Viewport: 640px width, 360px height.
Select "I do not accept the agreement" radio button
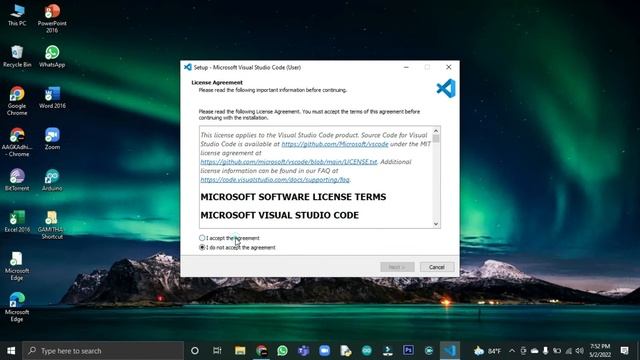pos(202,247)
